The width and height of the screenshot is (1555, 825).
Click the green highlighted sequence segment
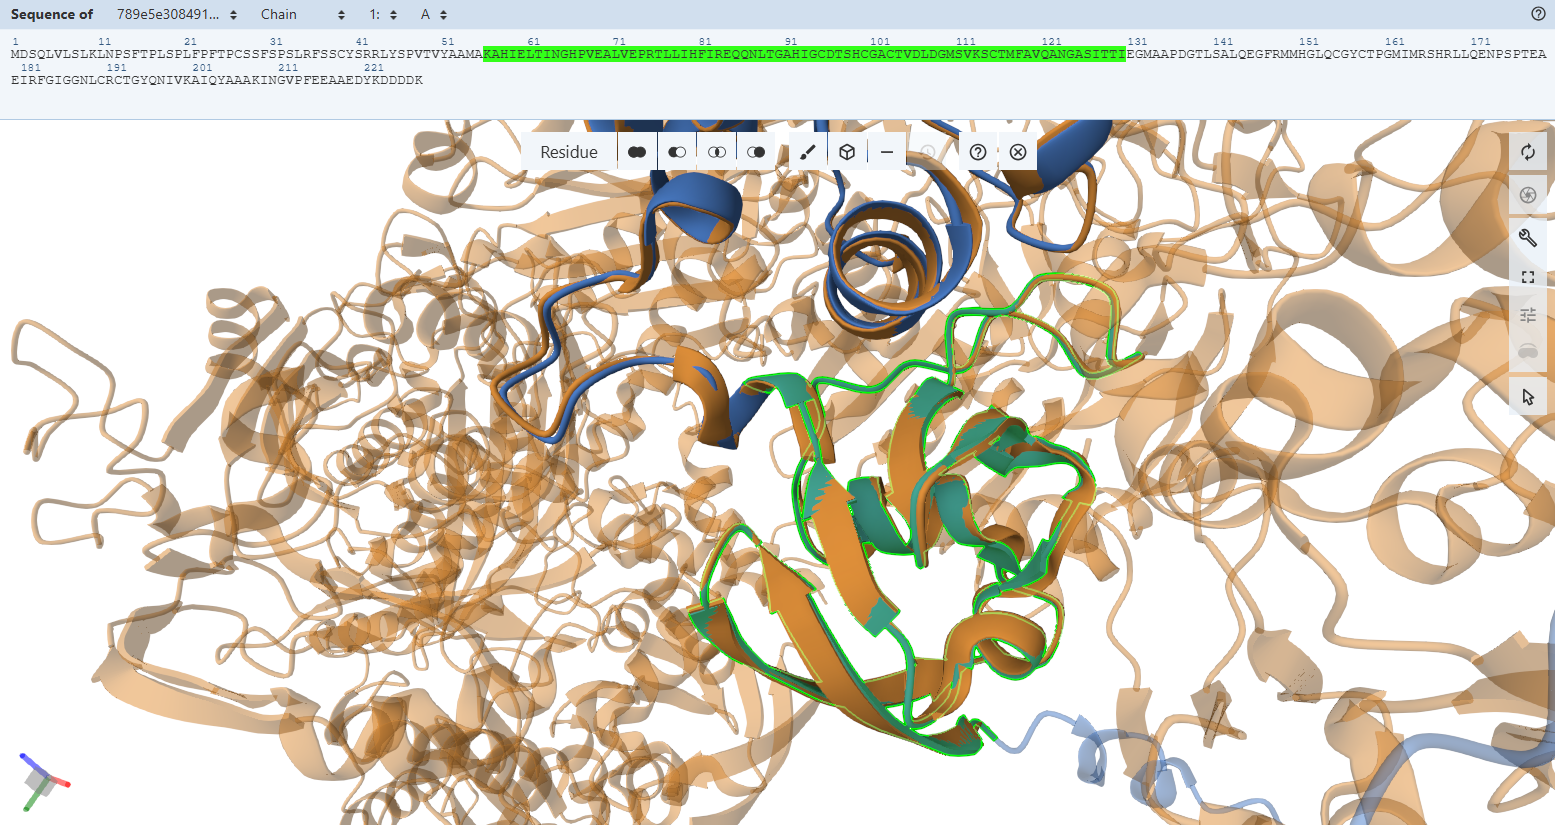tap(804, 54)
